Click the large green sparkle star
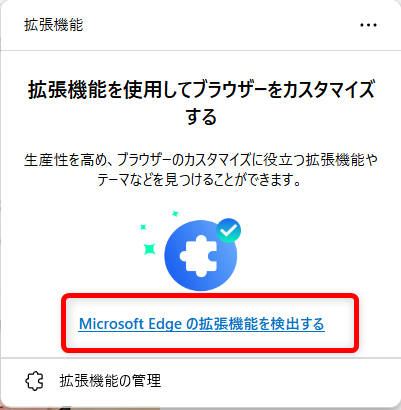401x410 pixels. tap(150, 249)
